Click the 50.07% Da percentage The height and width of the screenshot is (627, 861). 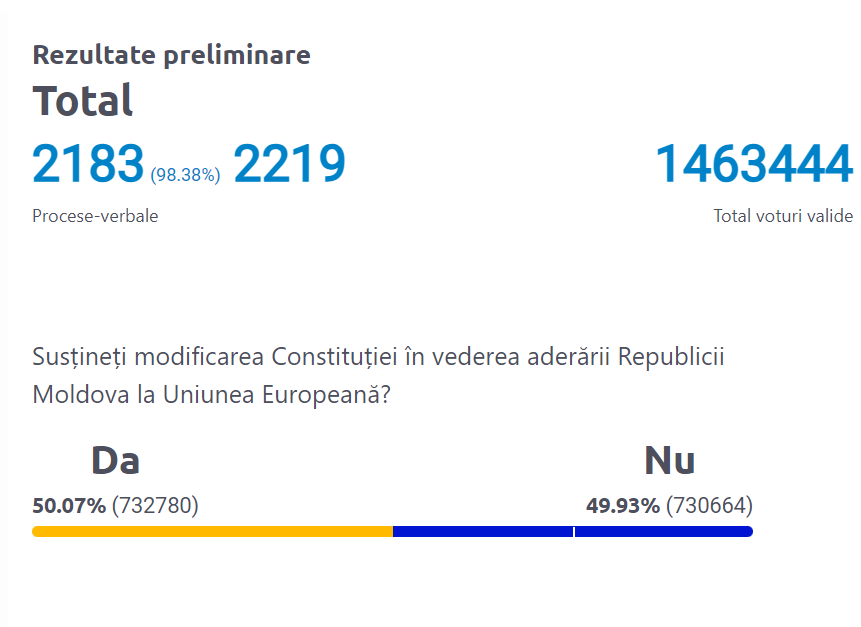[69, 505]
